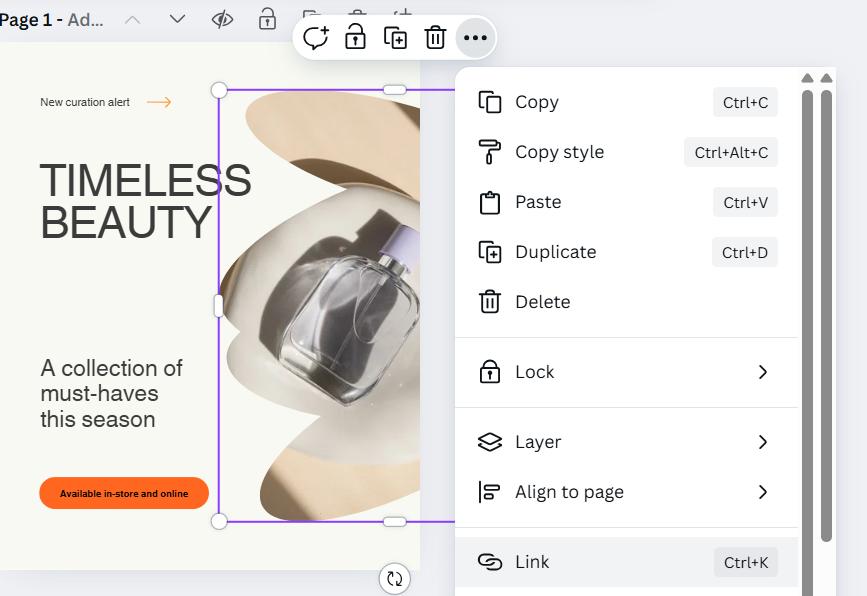Click the lock icon in floating toolbar
Screen dimensions: 867x596
click(355, 38)
